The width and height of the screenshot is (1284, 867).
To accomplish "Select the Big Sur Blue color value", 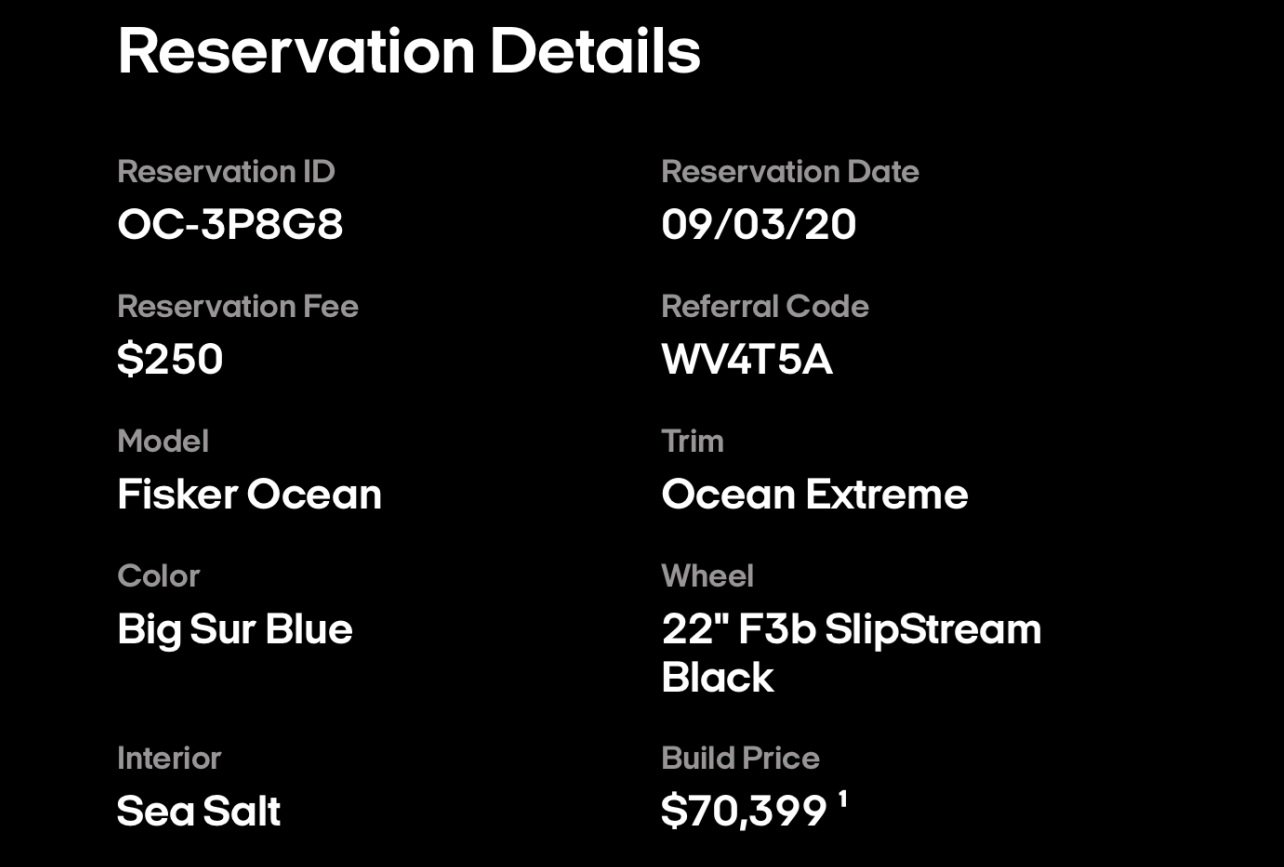I will pos(235,629).
